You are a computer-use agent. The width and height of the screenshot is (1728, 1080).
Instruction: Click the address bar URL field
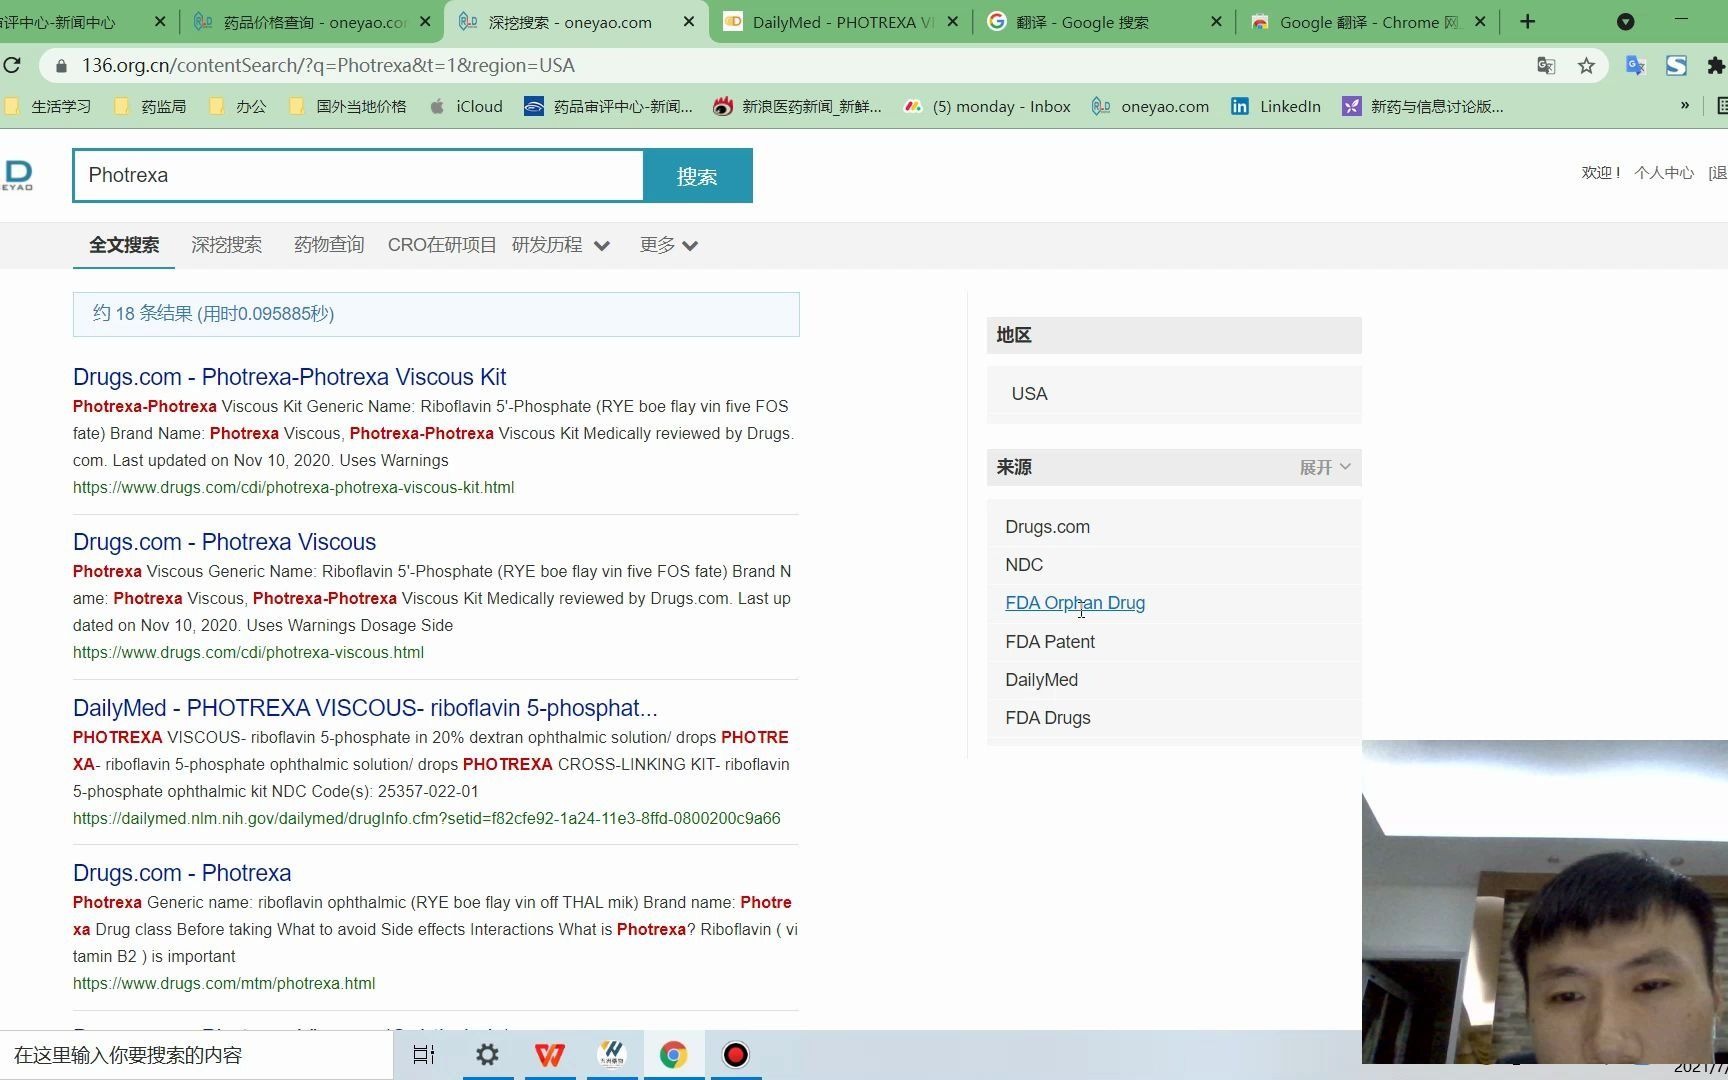800,65
